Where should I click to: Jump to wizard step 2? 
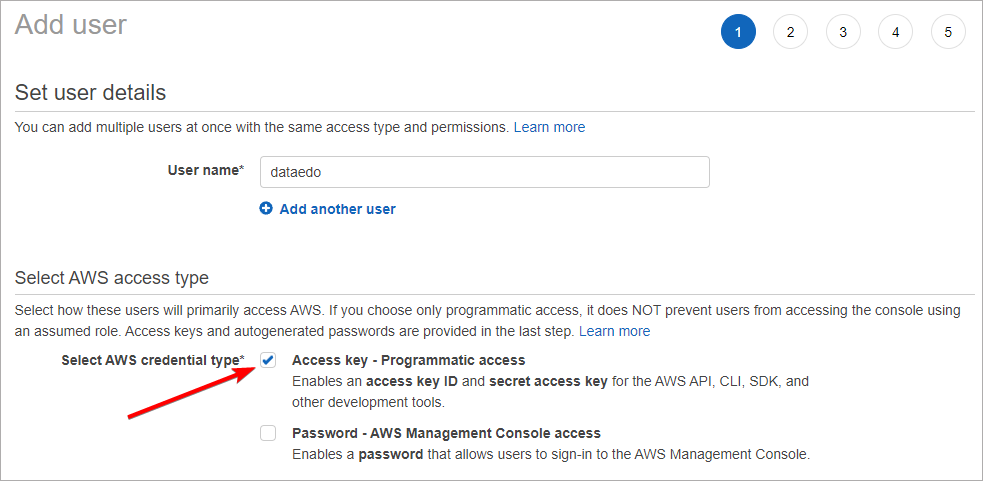[791, 31]
